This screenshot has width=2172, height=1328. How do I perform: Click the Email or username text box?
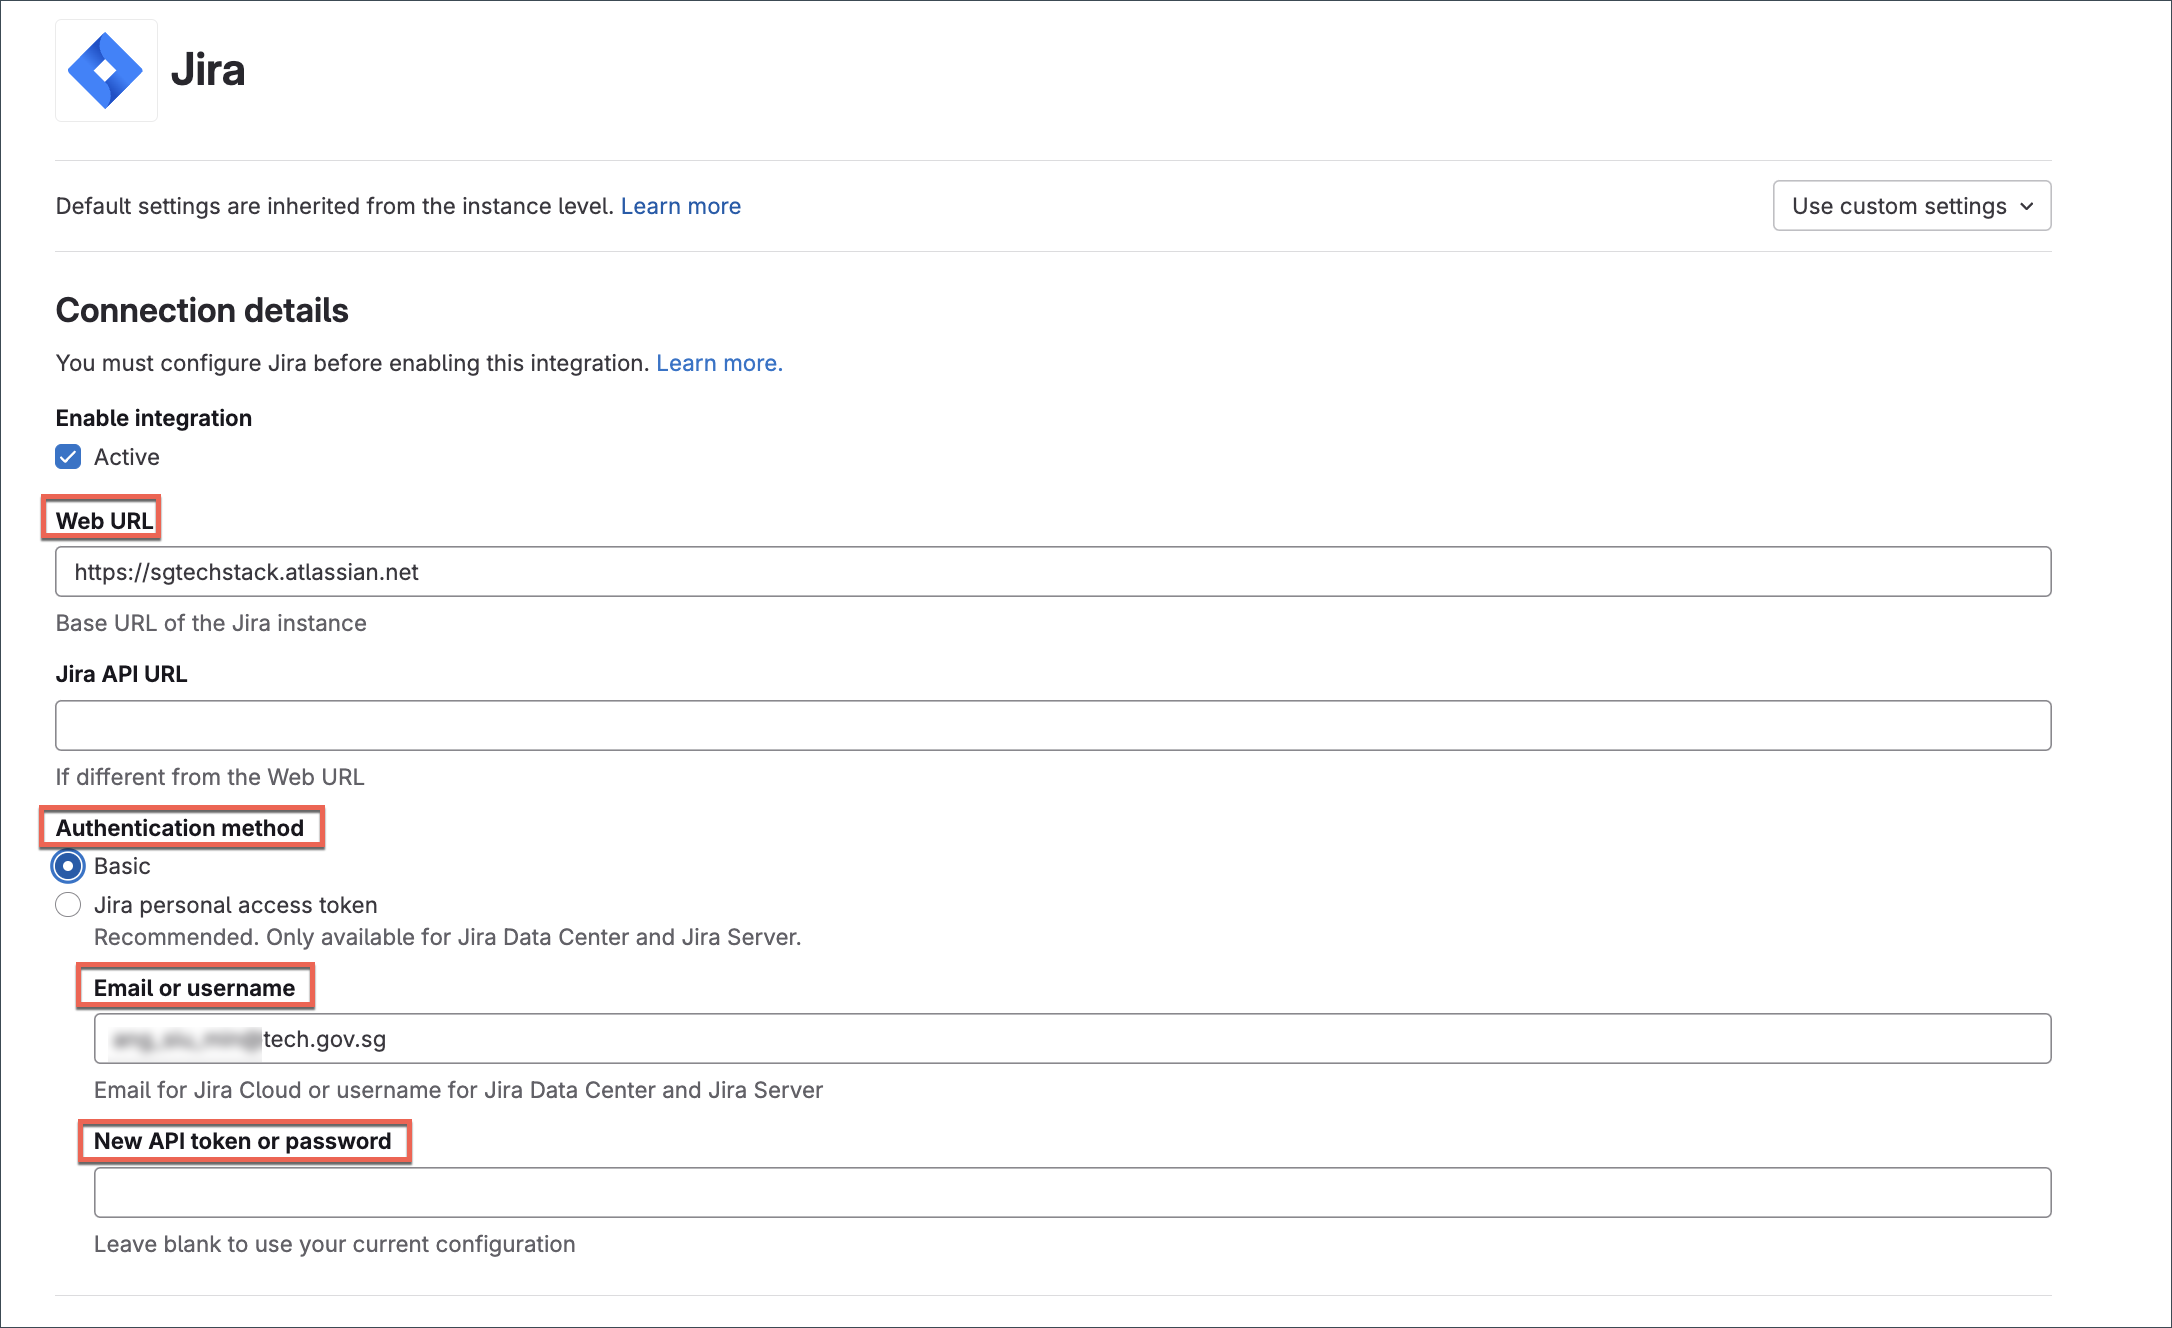pos(1072,1039)
